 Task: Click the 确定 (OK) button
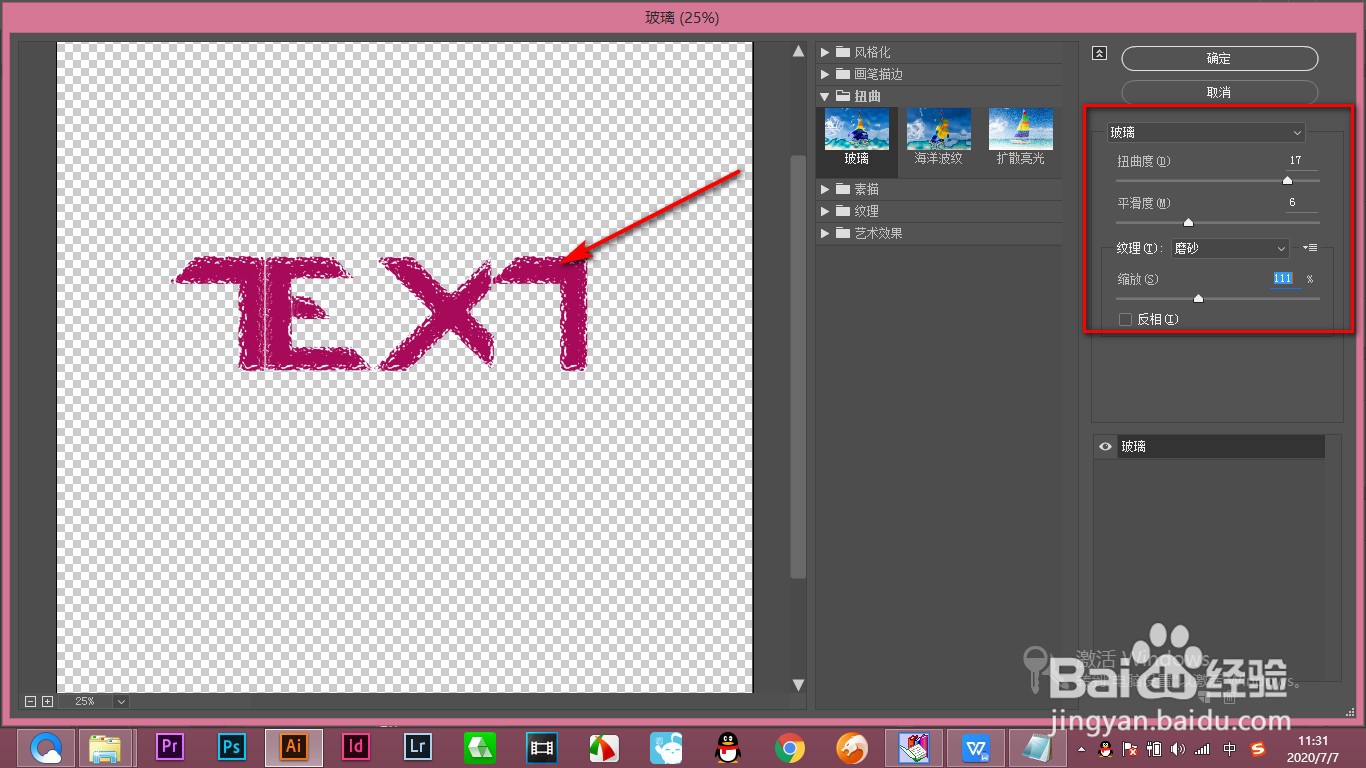[x=1218, y=58]
